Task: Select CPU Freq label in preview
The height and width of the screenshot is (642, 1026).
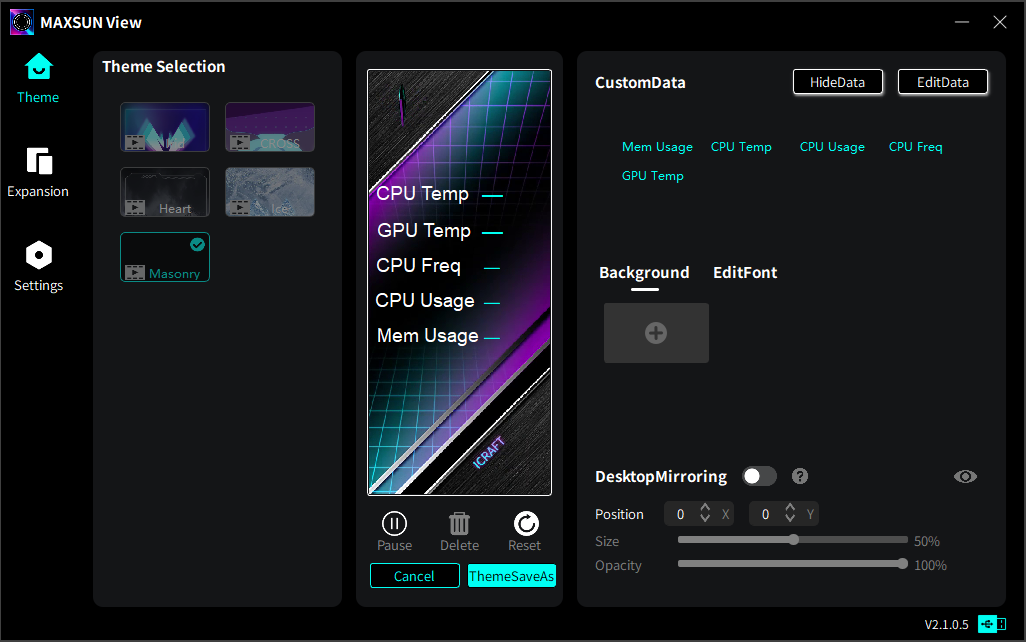Action: (418, 265)
